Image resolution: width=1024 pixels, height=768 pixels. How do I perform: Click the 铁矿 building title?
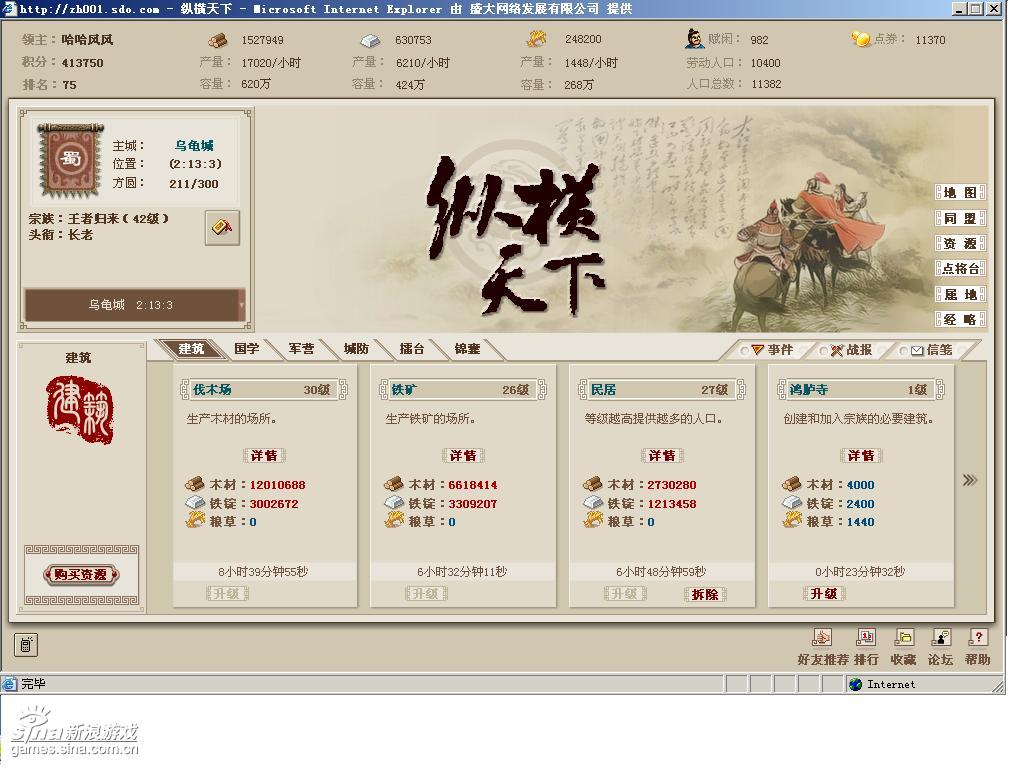click(404, 390)
